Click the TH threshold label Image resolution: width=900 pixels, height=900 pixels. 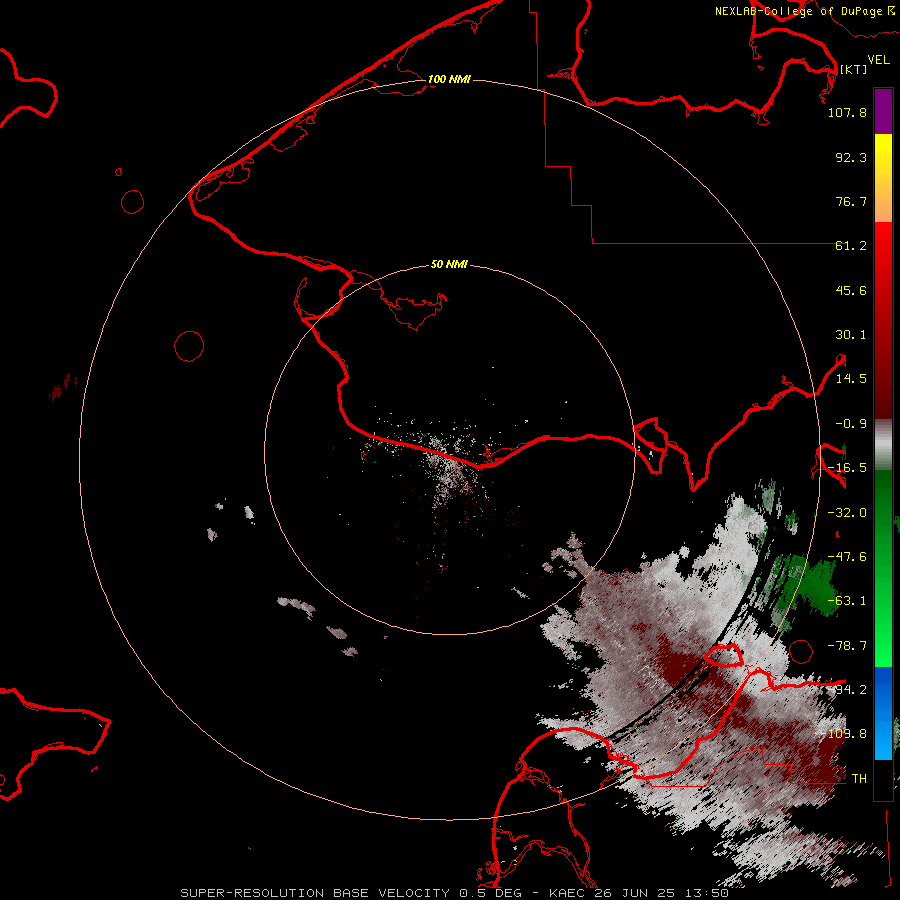859,779
